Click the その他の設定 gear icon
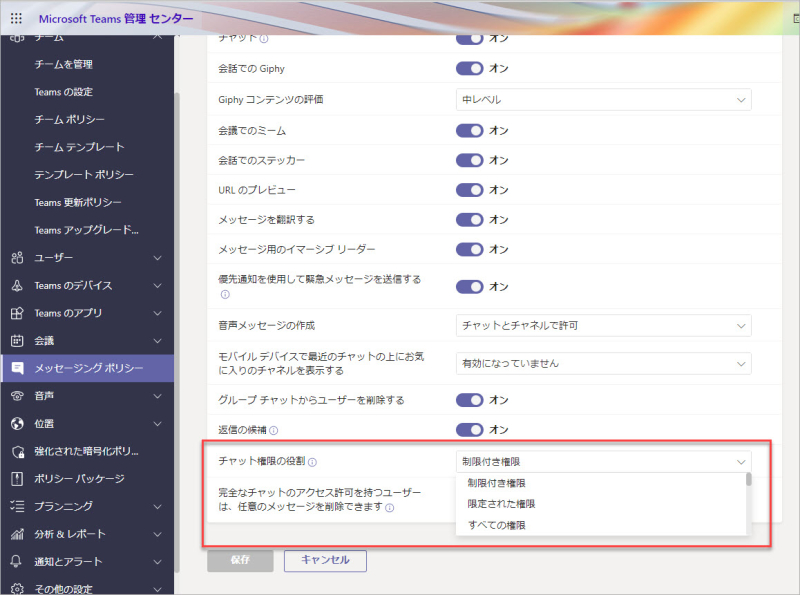 tap(17, 588)
